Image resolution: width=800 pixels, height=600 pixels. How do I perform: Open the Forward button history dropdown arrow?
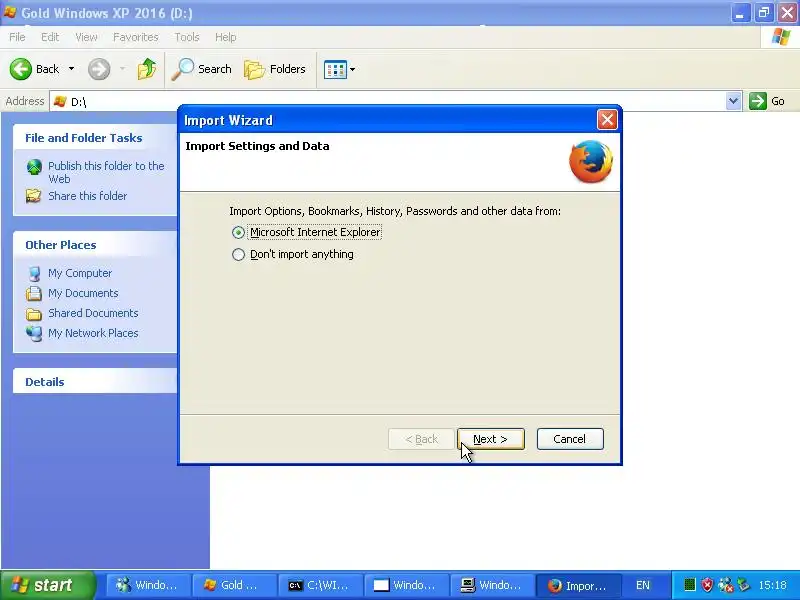coord(122,69)
